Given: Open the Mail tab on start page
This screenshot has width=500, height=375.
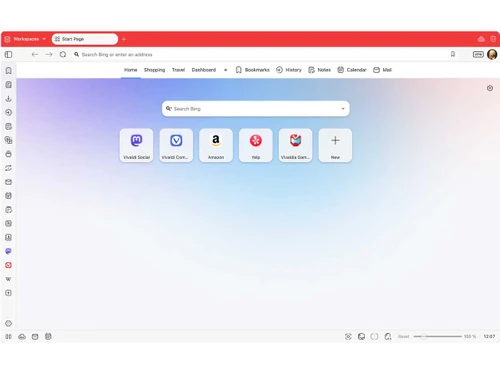Looking at the screenshot, I should [x=382, y=70].
